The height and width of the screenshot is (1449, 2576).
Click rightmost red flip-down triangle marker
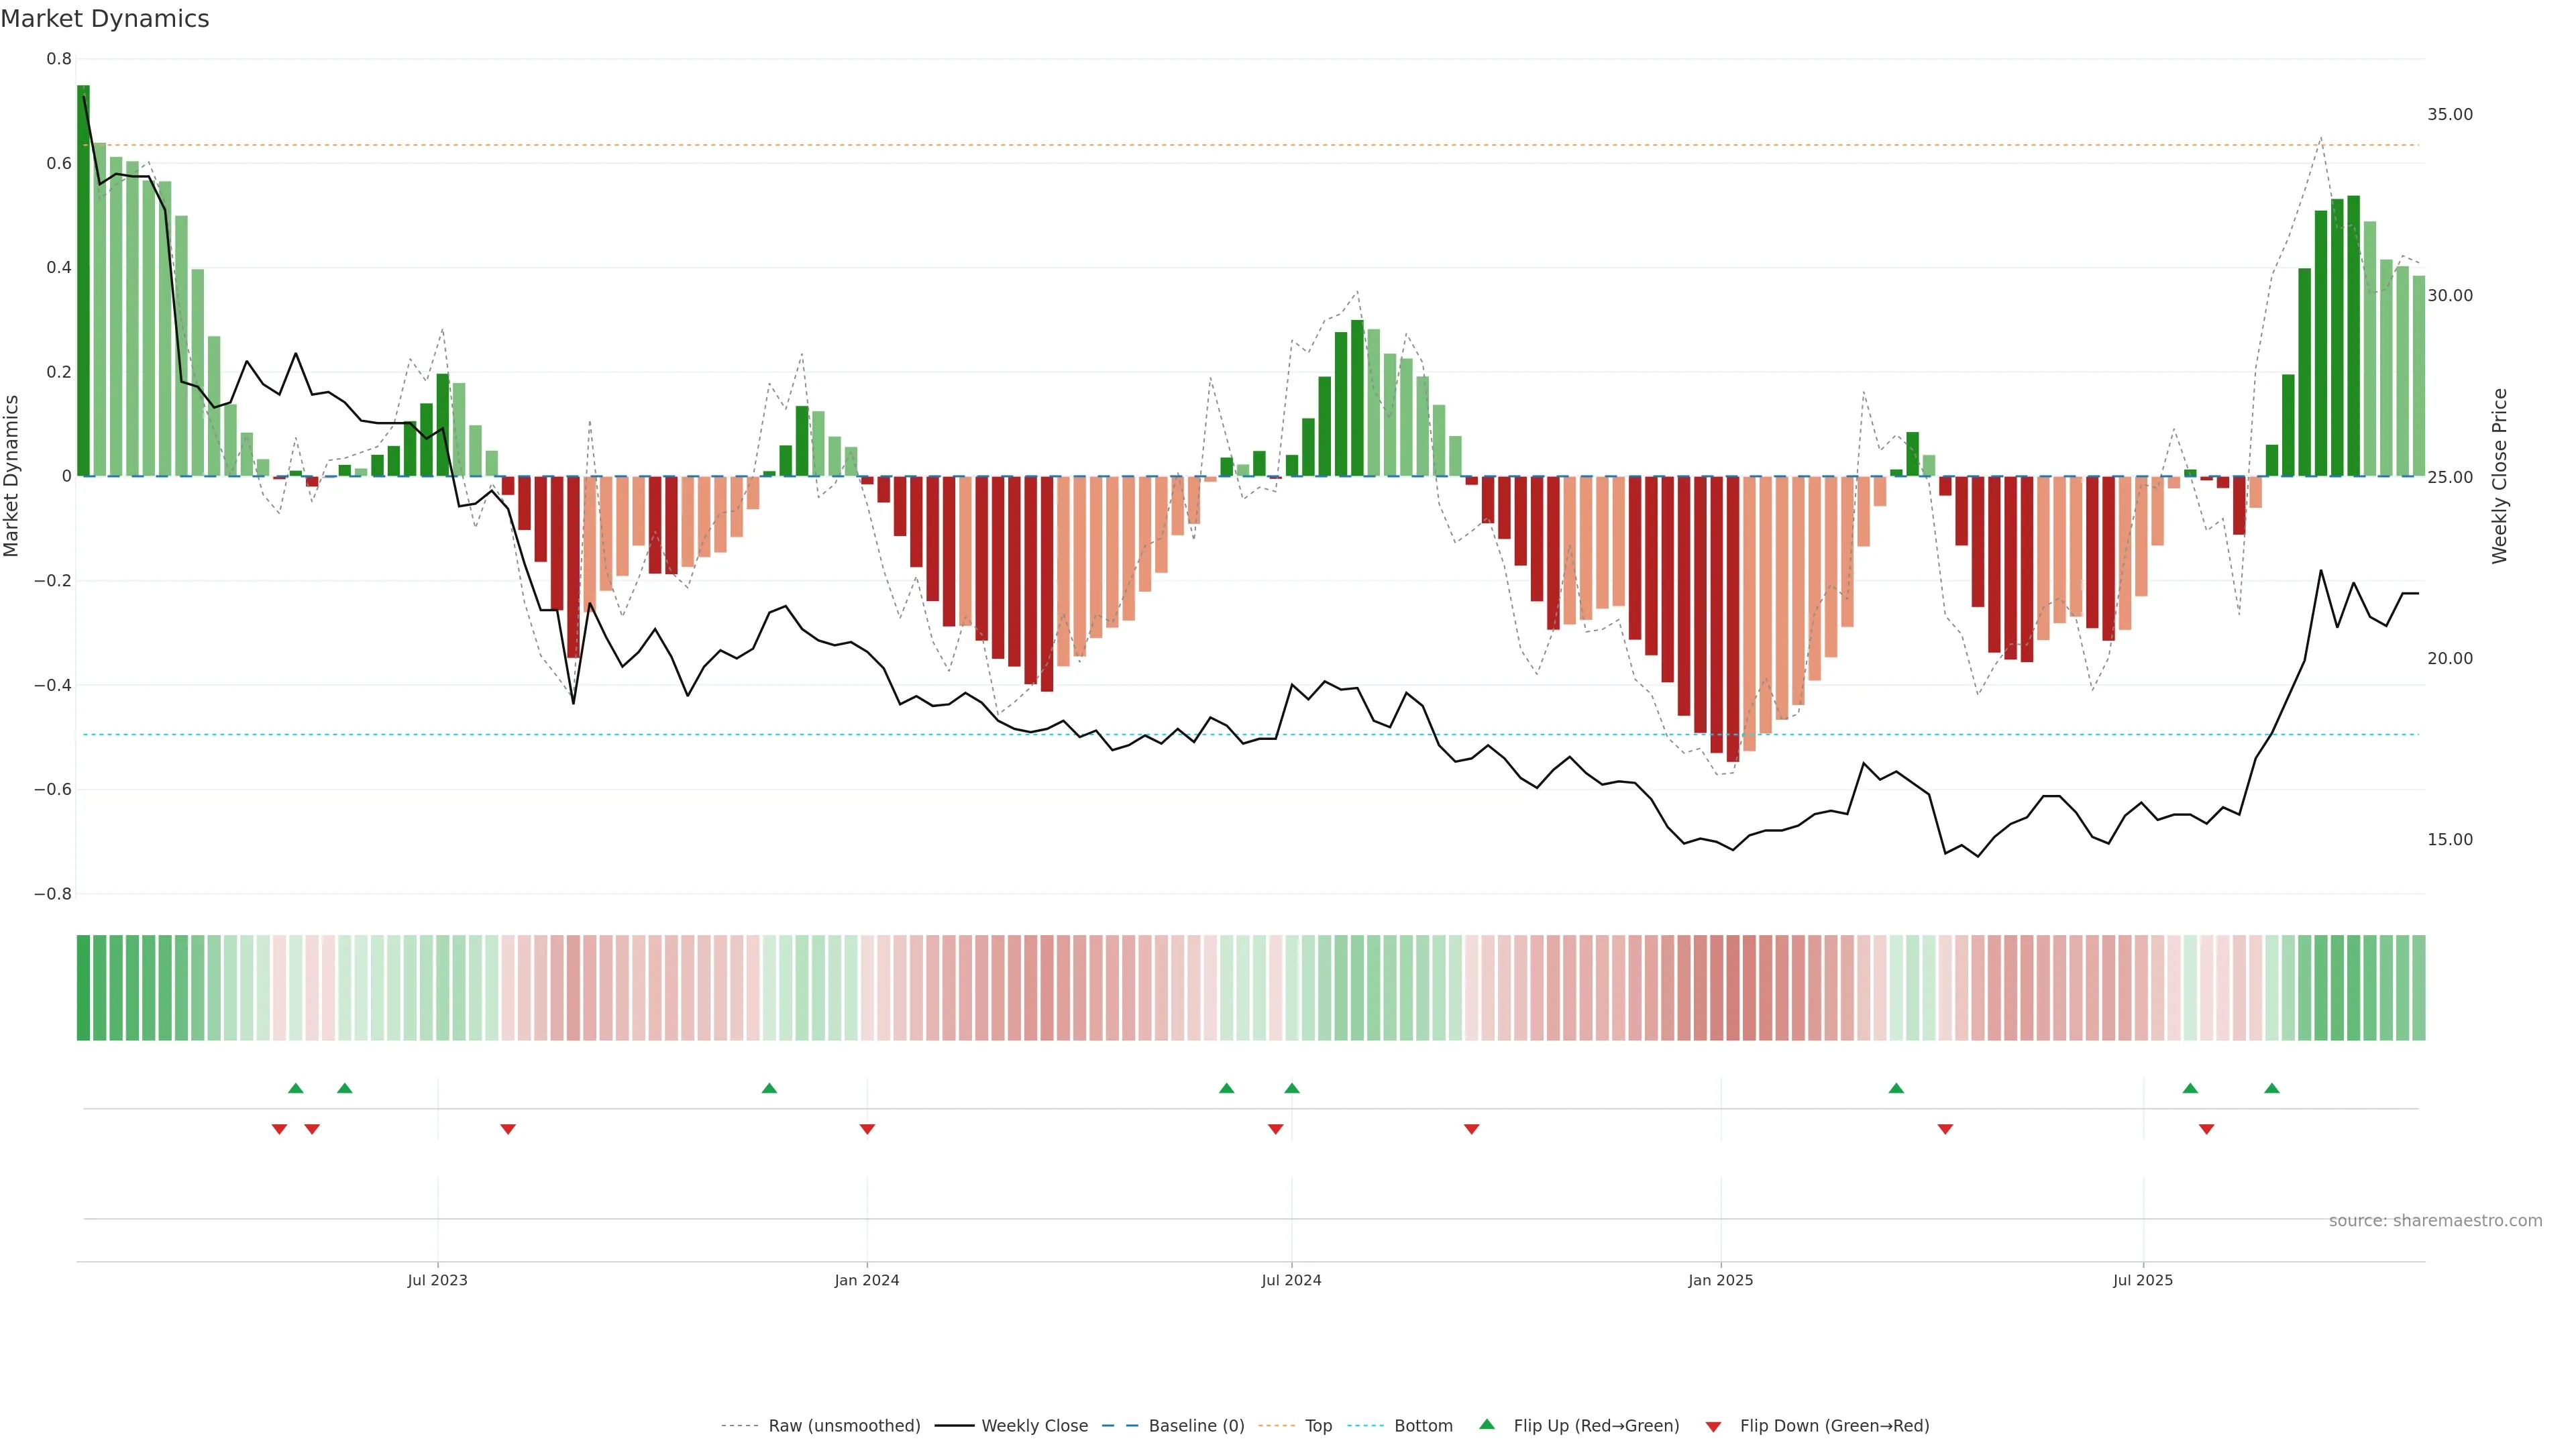click(2206, 1129)
